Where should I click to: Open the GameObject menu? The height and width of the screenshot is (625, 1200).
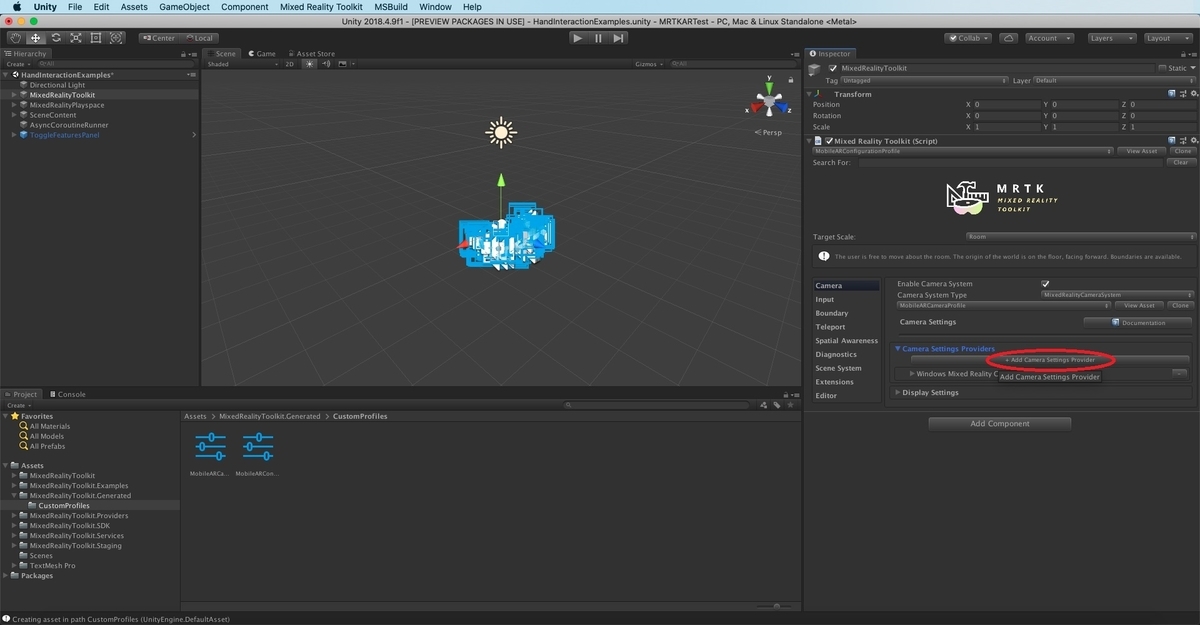point(184,7)
